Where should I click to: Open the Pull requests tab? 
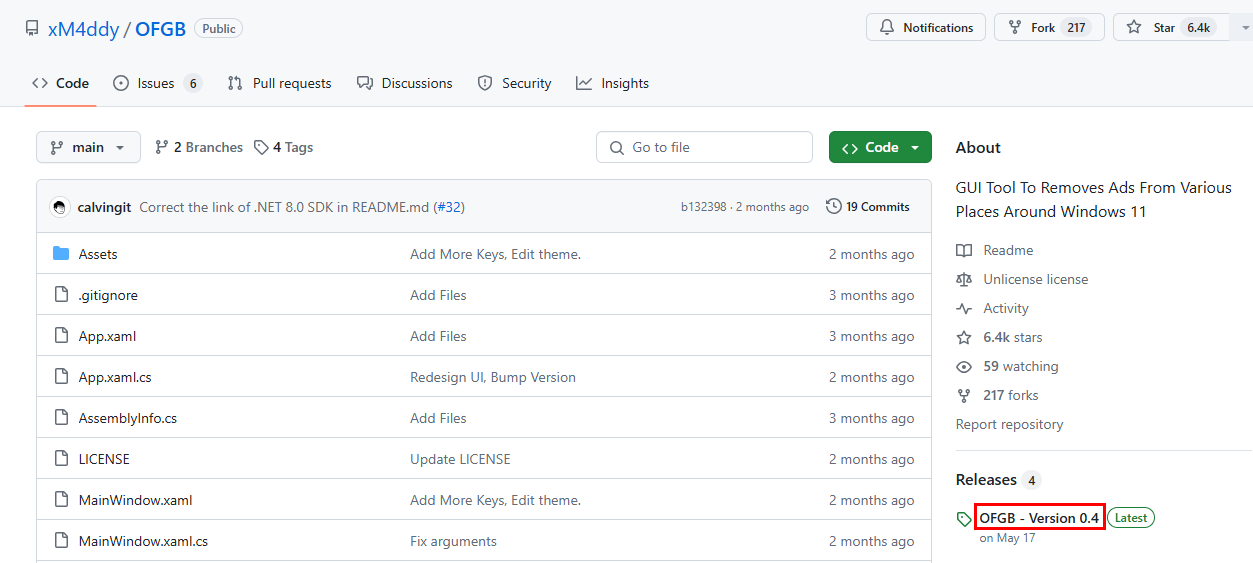[x=279, y=83]
